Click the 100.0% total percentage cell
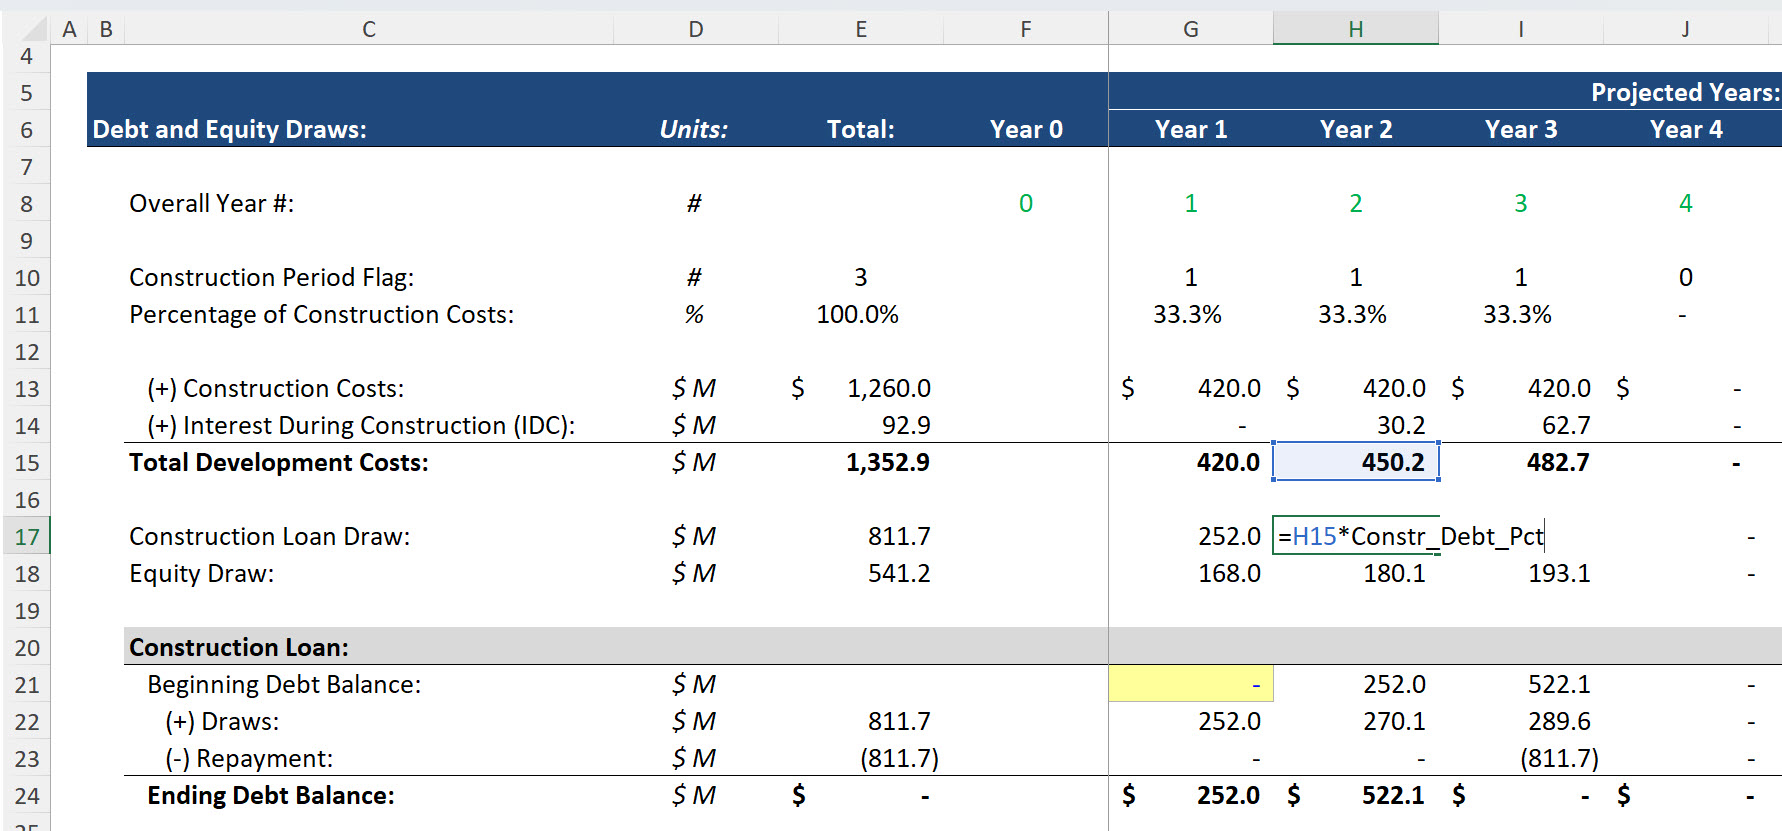The image size is (1782, 831). click(857, 315)
